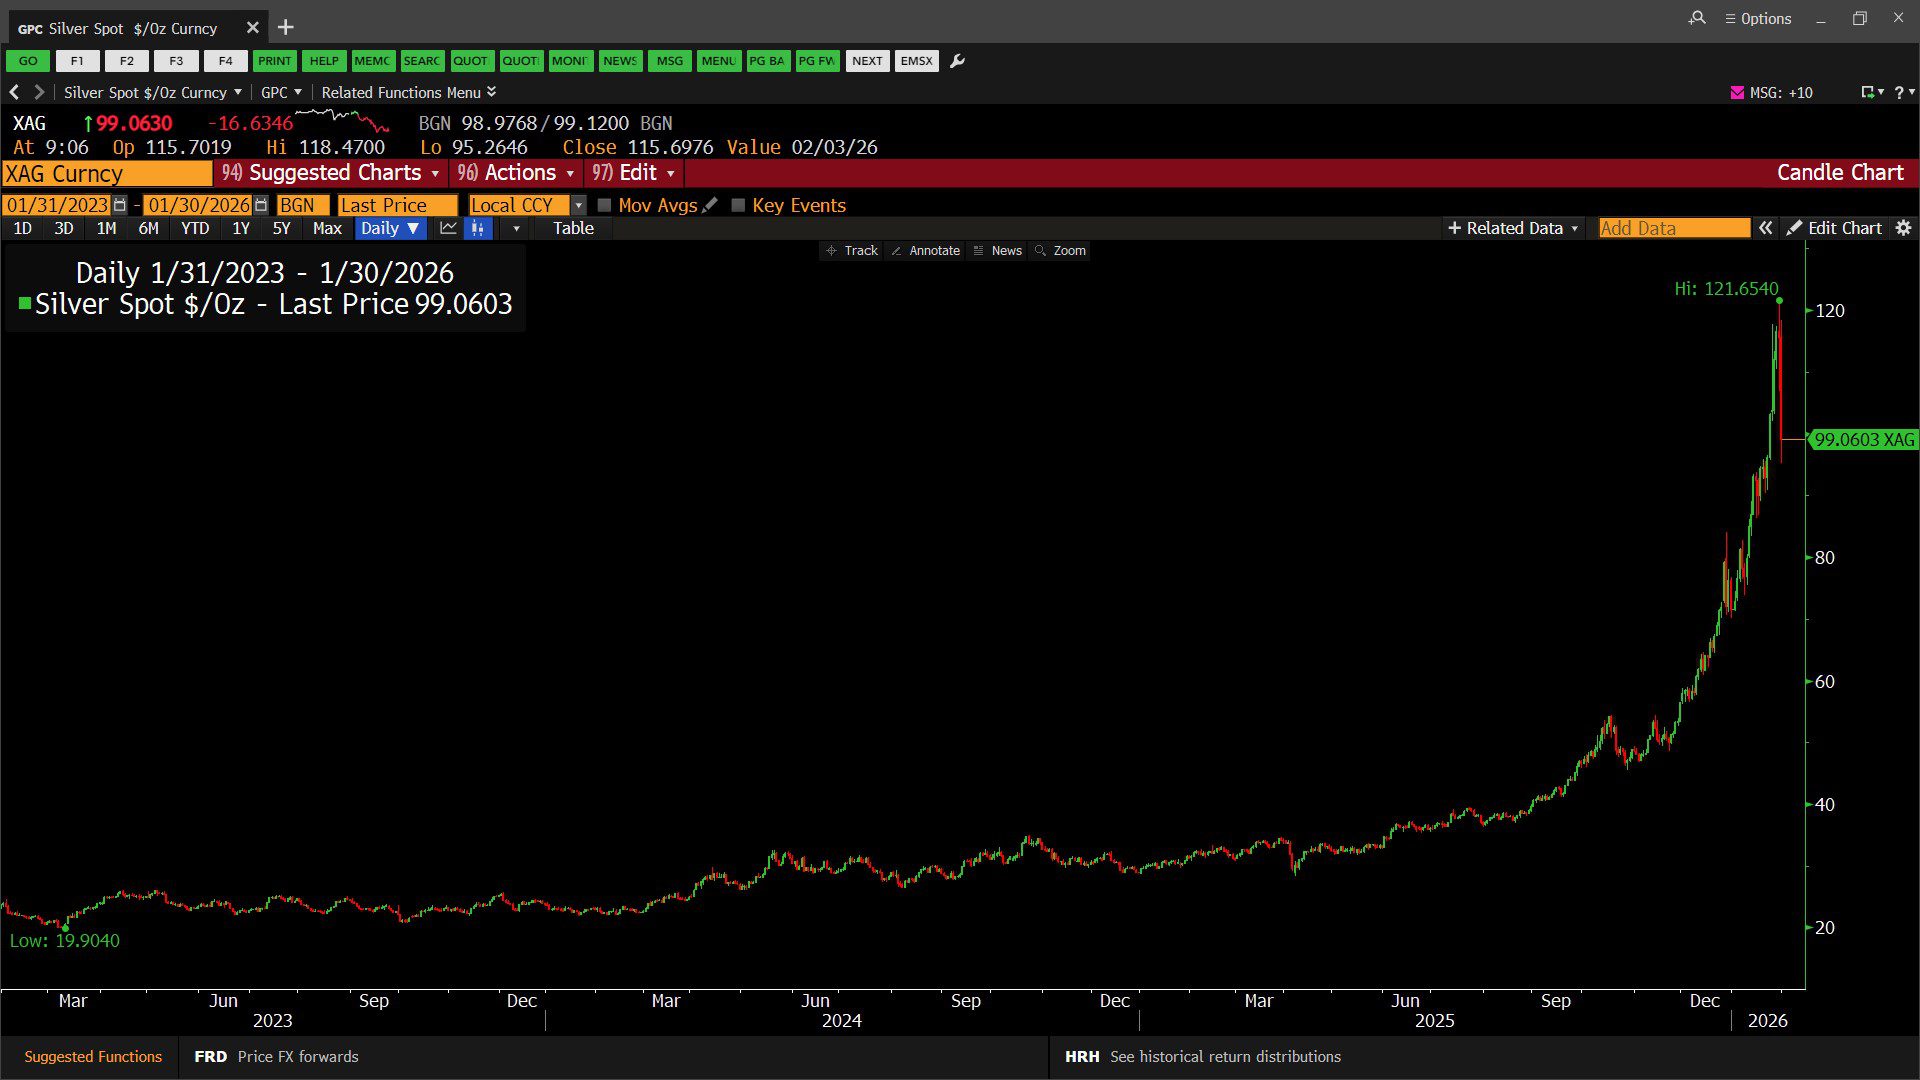This screenshot has width=1920, height=1080.
Task: Select the 3D time range
Action: pyautogui.click(x=64, y=228)
